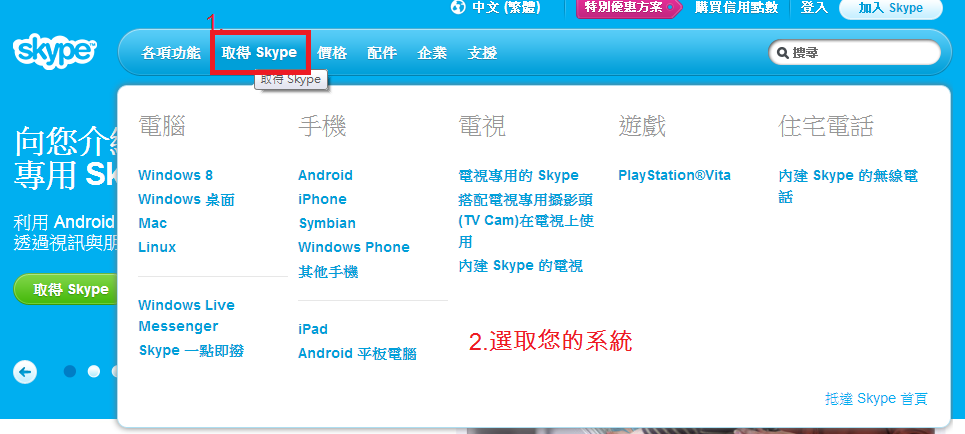Image resolution: width=965 pixels, height=434 pixels.
Task: Choose the Mac link
Action: pyautogui.click(x=153, y=223)
